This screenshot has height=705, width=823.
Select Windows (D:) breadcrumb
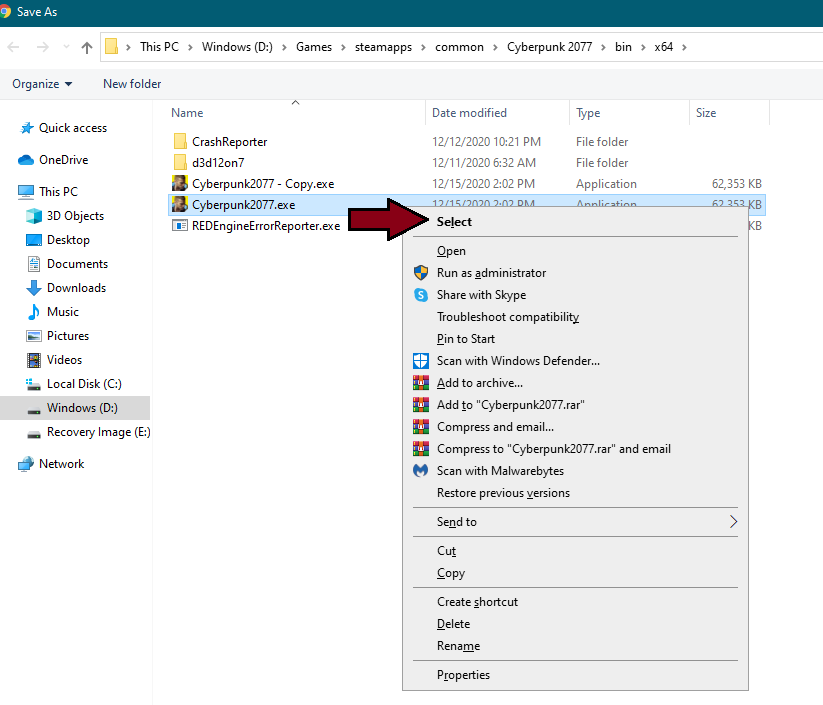pos(237,47)
